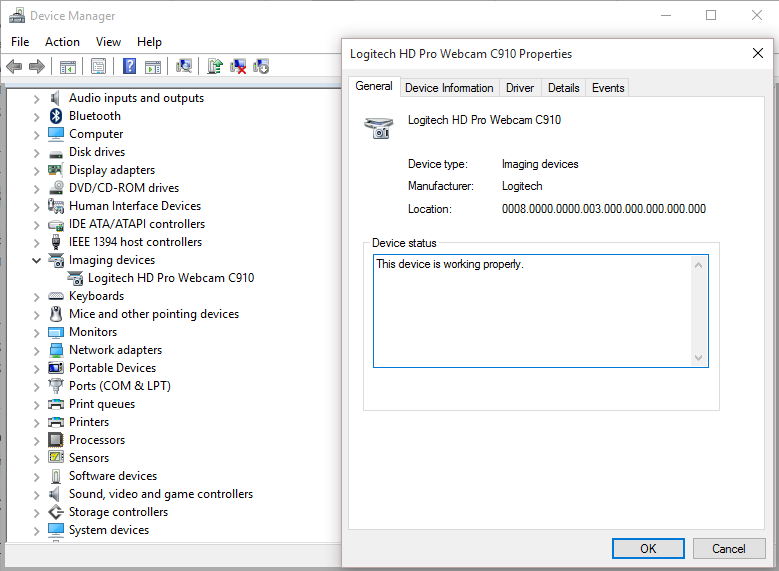Open the Help menu

[149, 42]
